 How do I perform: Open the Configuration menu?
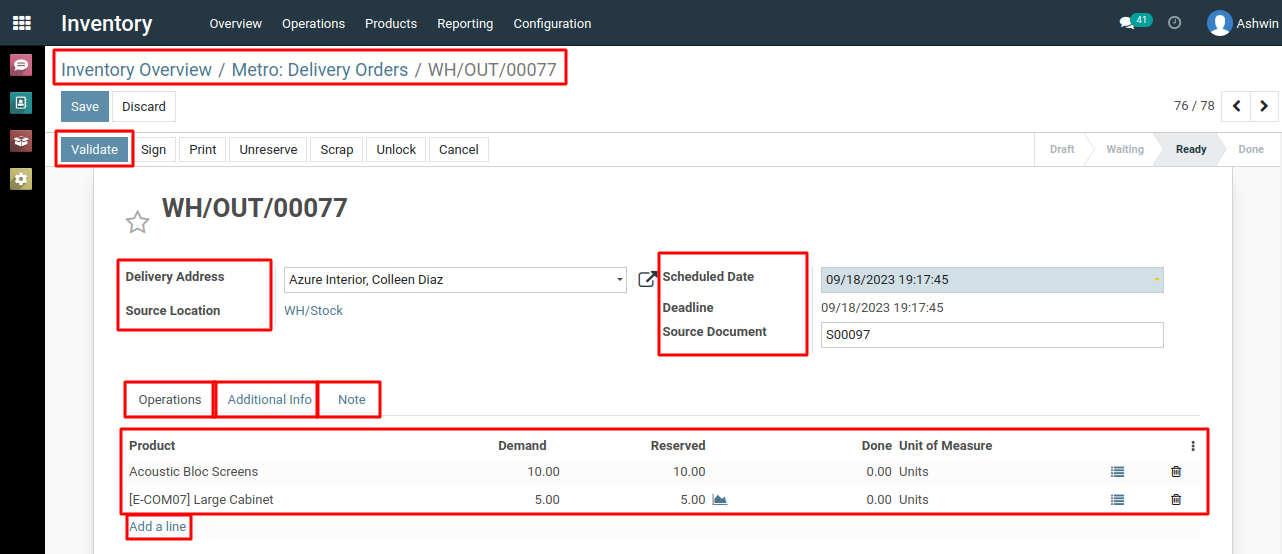click(552, 23)
